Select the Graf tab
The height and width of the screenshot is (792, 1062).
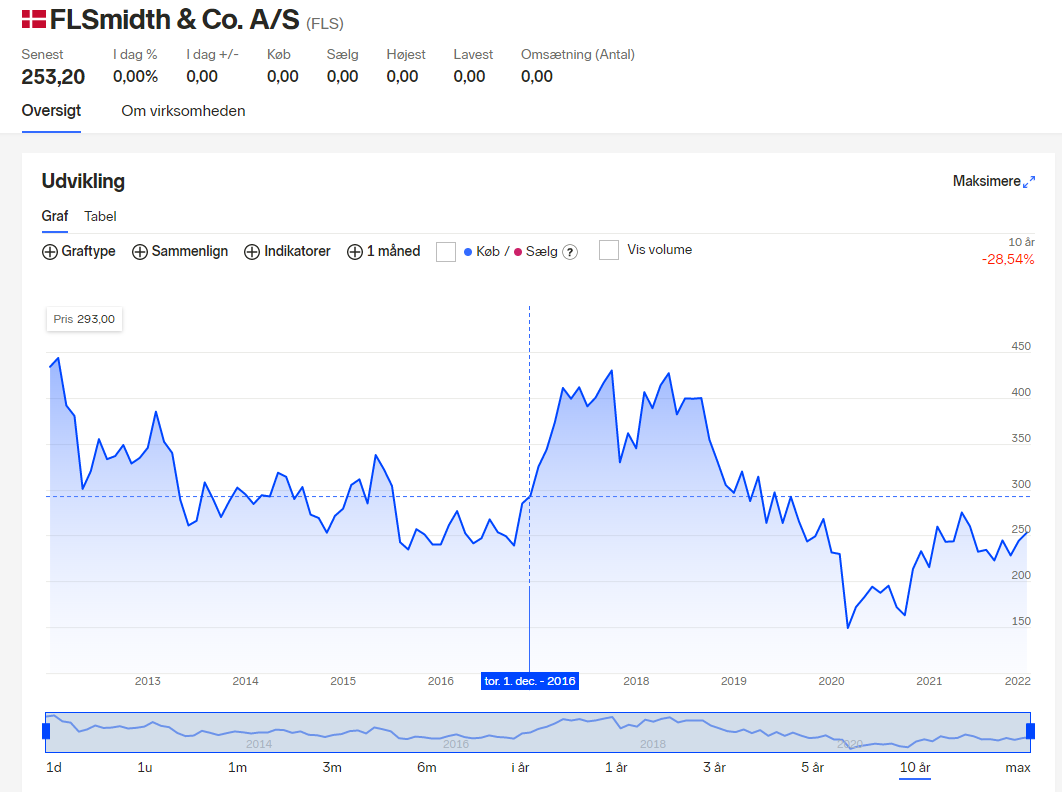coord(55,216)
